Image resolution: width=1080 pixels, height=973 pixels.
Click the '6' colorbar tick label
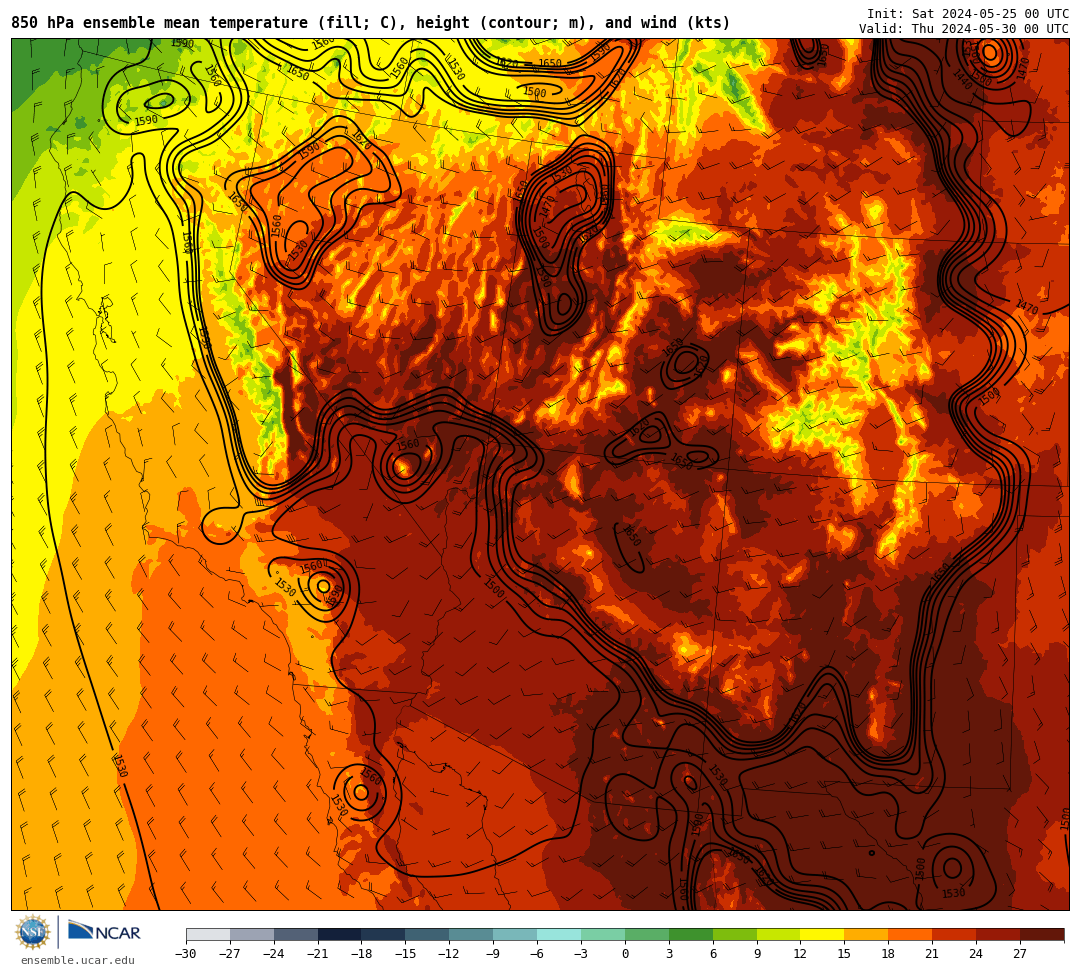click(x=713, y=954)
